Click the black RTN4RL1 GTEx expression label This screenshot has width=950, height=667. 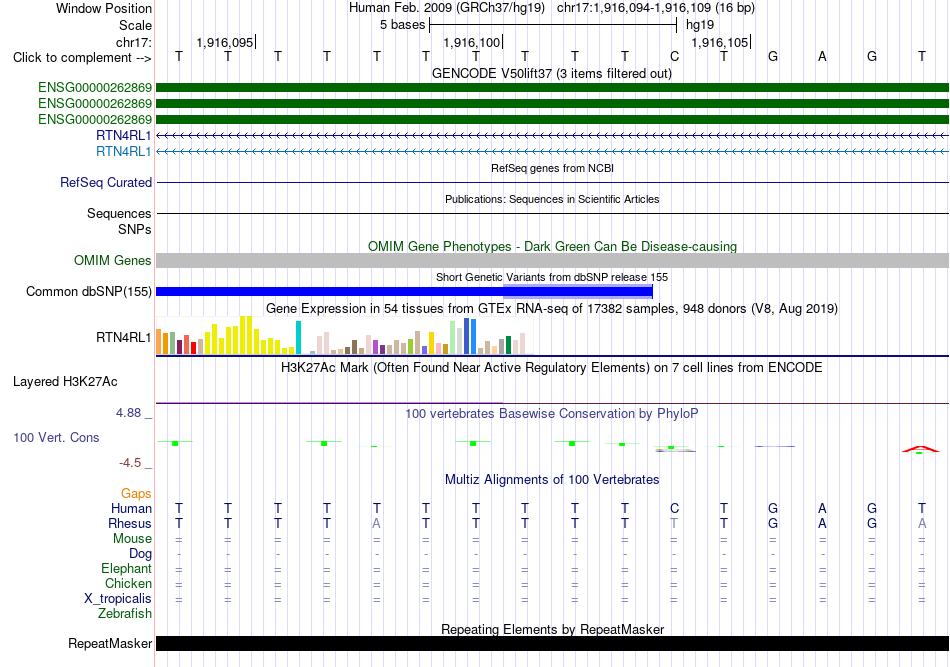[x=124, y=337]
